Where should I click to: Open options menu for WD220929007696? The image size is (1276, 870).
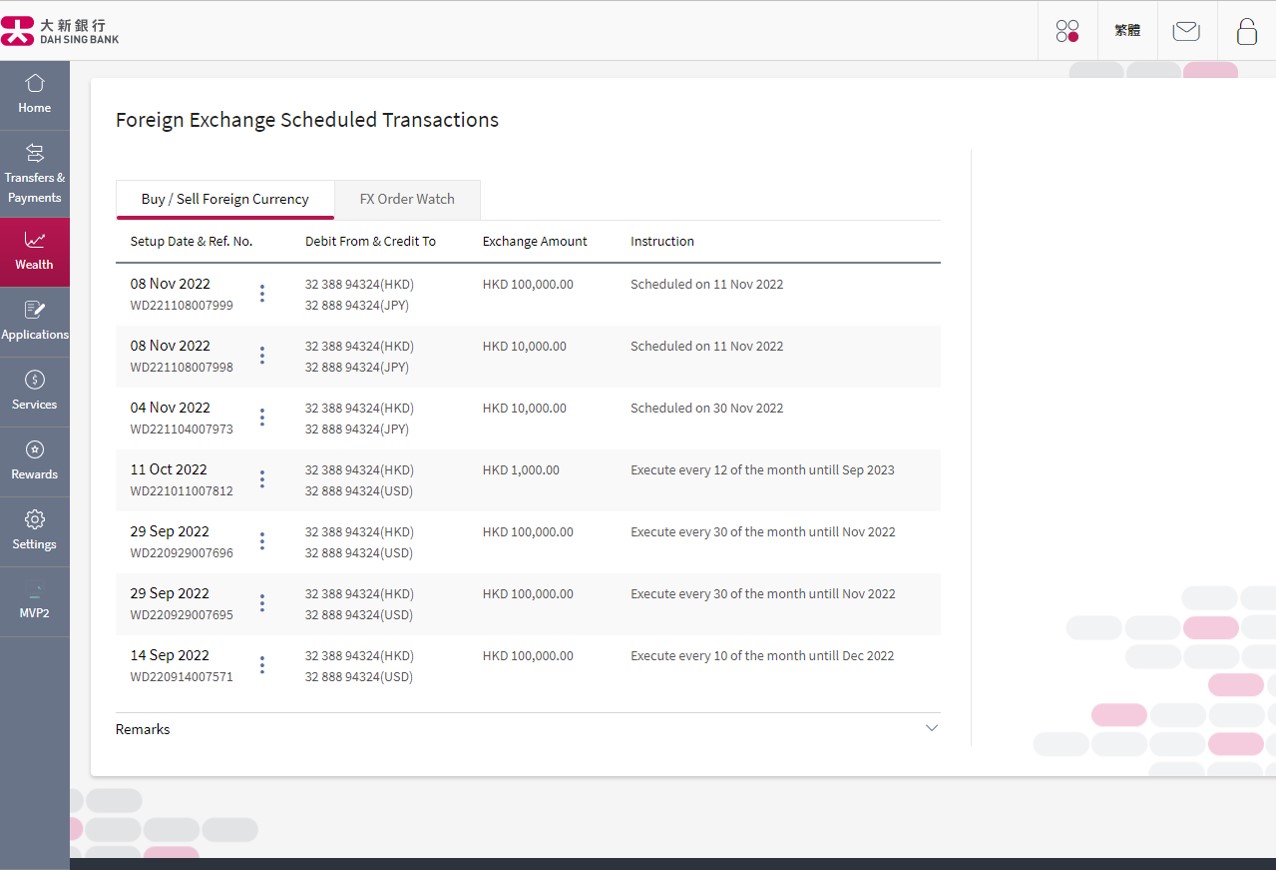coord(262,541)
